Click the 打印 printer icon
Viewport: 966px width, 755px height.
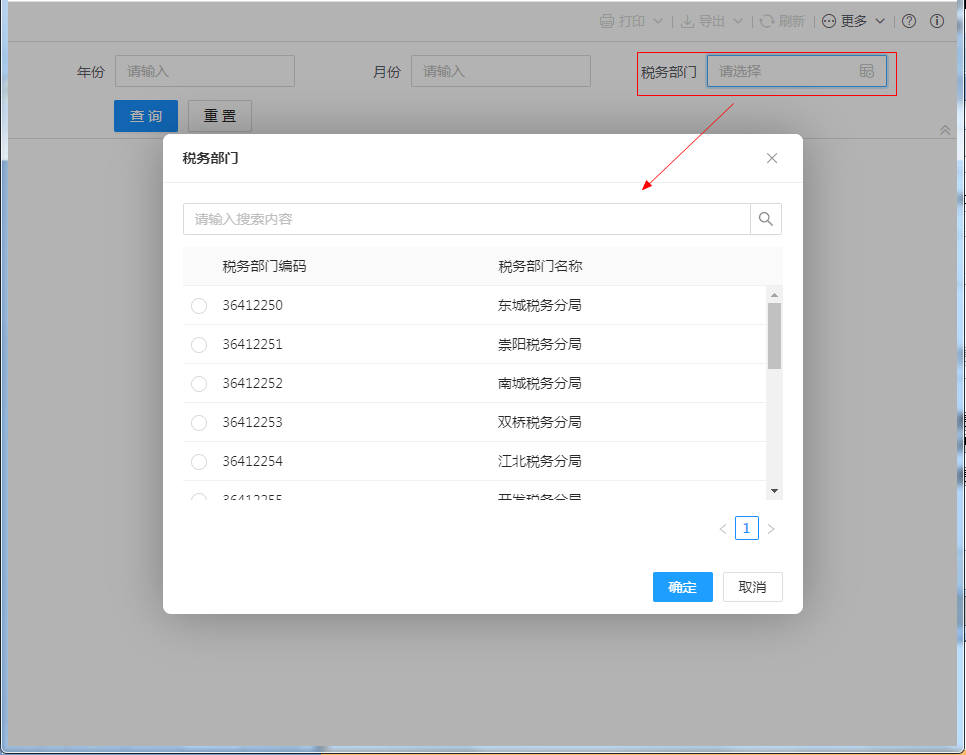click(x=607, y=21)
